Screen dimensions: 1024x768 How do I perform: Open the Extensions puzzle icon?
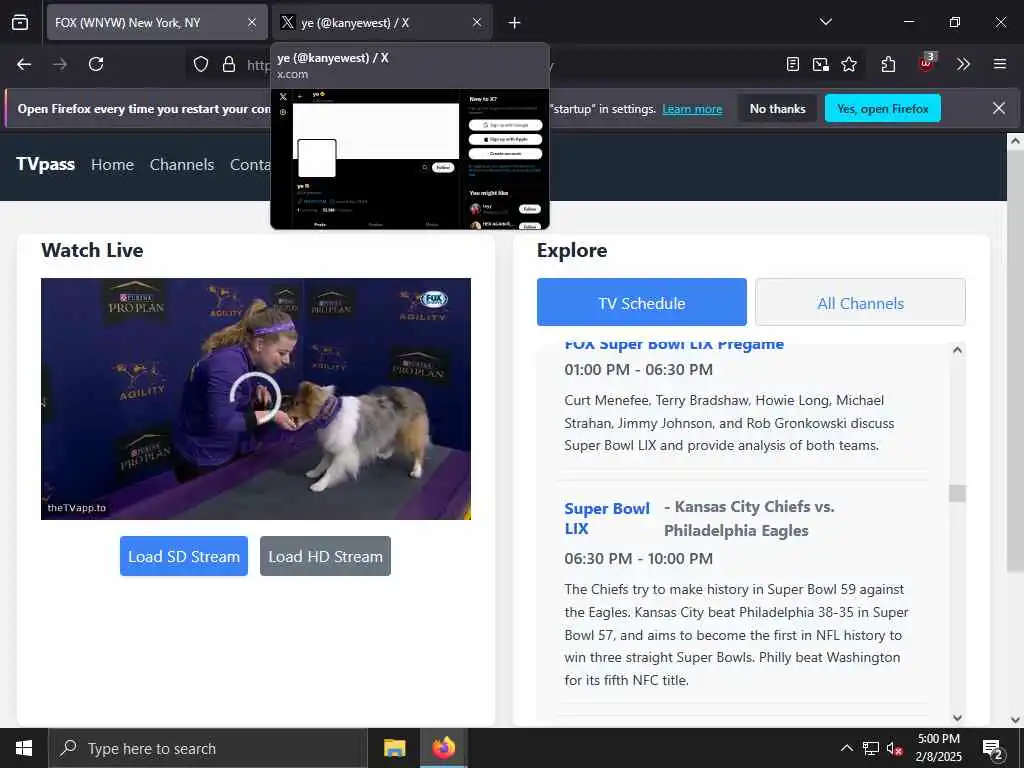[x=888, y=64]
